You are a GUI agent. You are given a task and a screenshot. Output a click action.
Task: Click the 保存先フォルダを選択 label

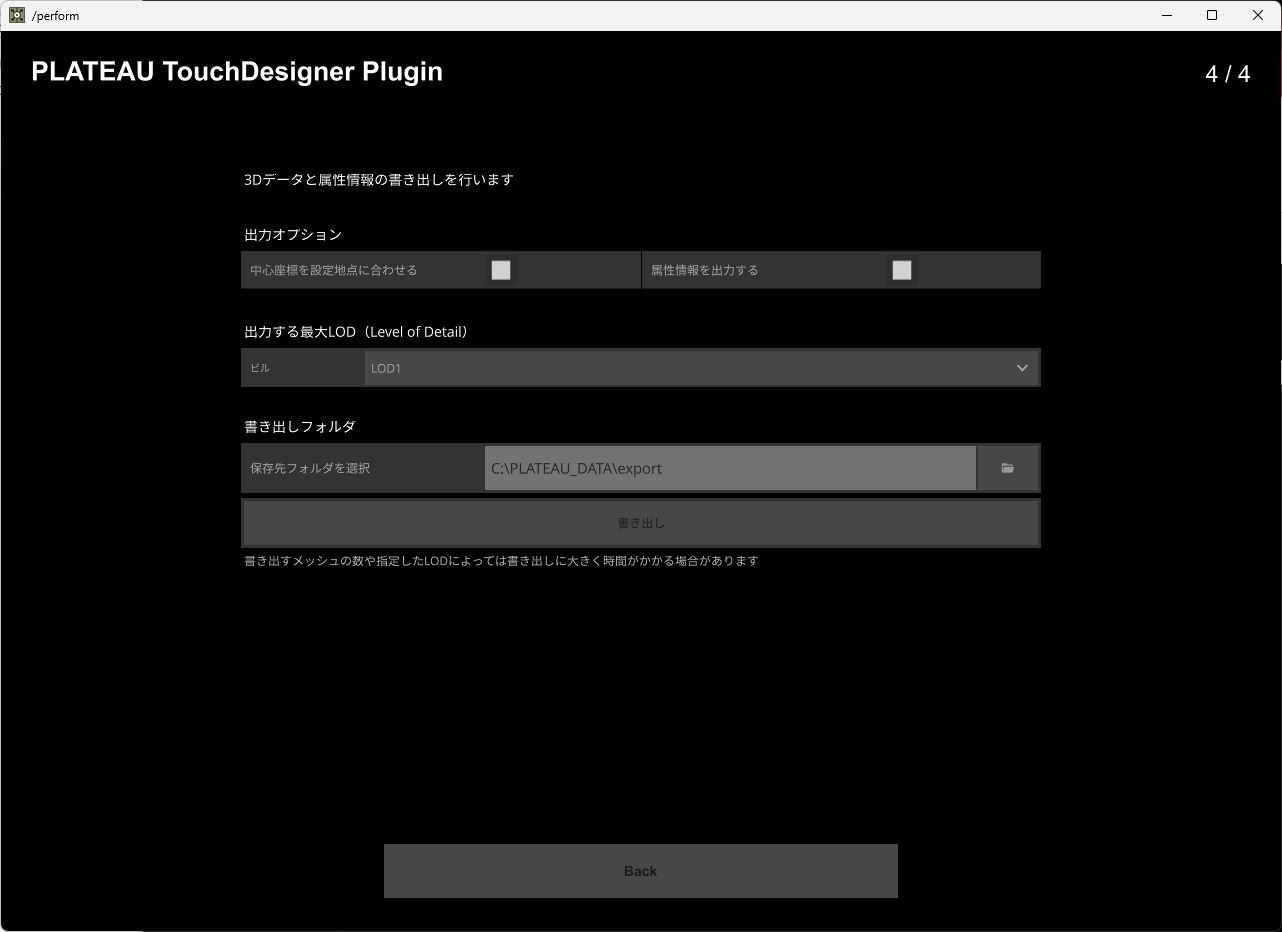tap(310, 468)
